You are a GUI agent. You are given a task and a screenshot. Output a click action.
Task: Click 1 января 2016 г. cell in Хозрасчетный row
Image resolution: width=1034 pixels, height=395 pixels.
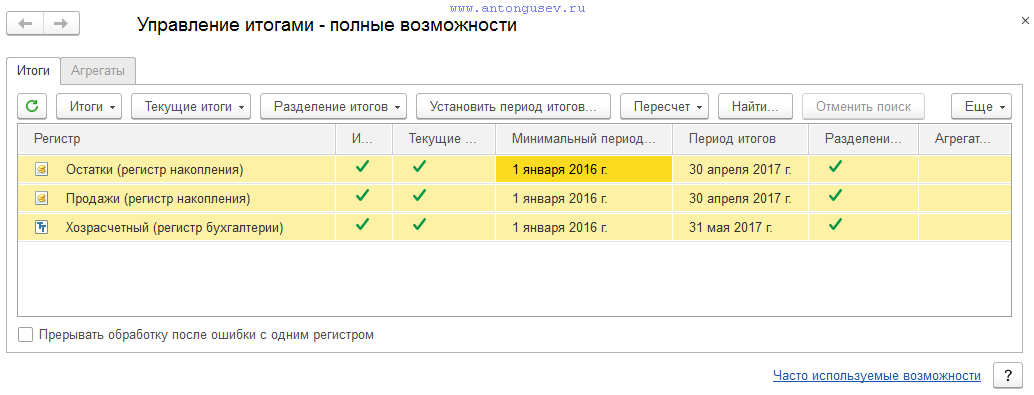(584, 228)
